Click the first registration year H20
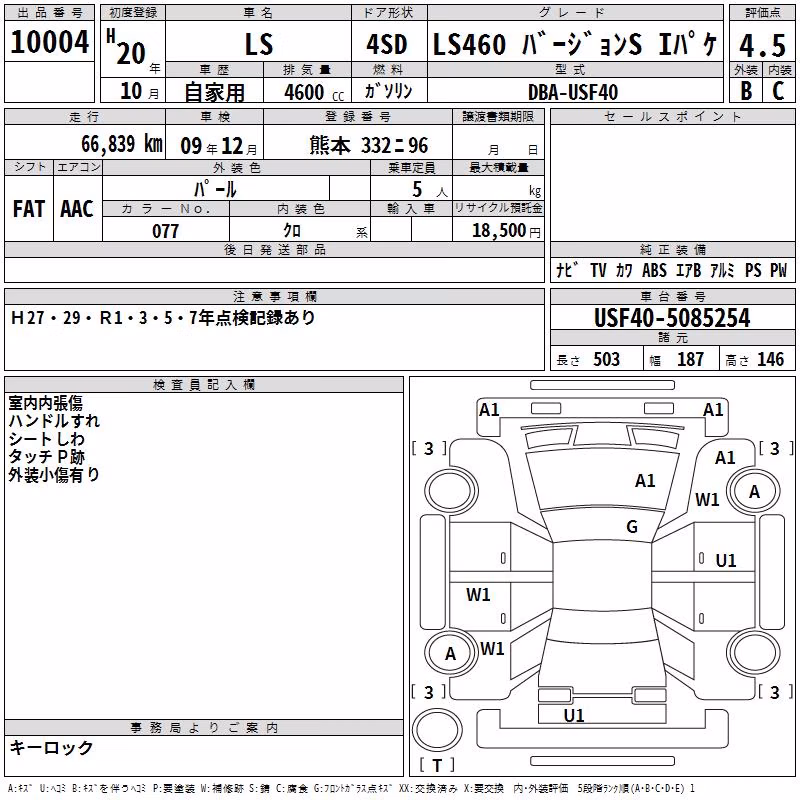Image resolution: width=800 pixels, height=800 pixels. (x=127, y=48)
